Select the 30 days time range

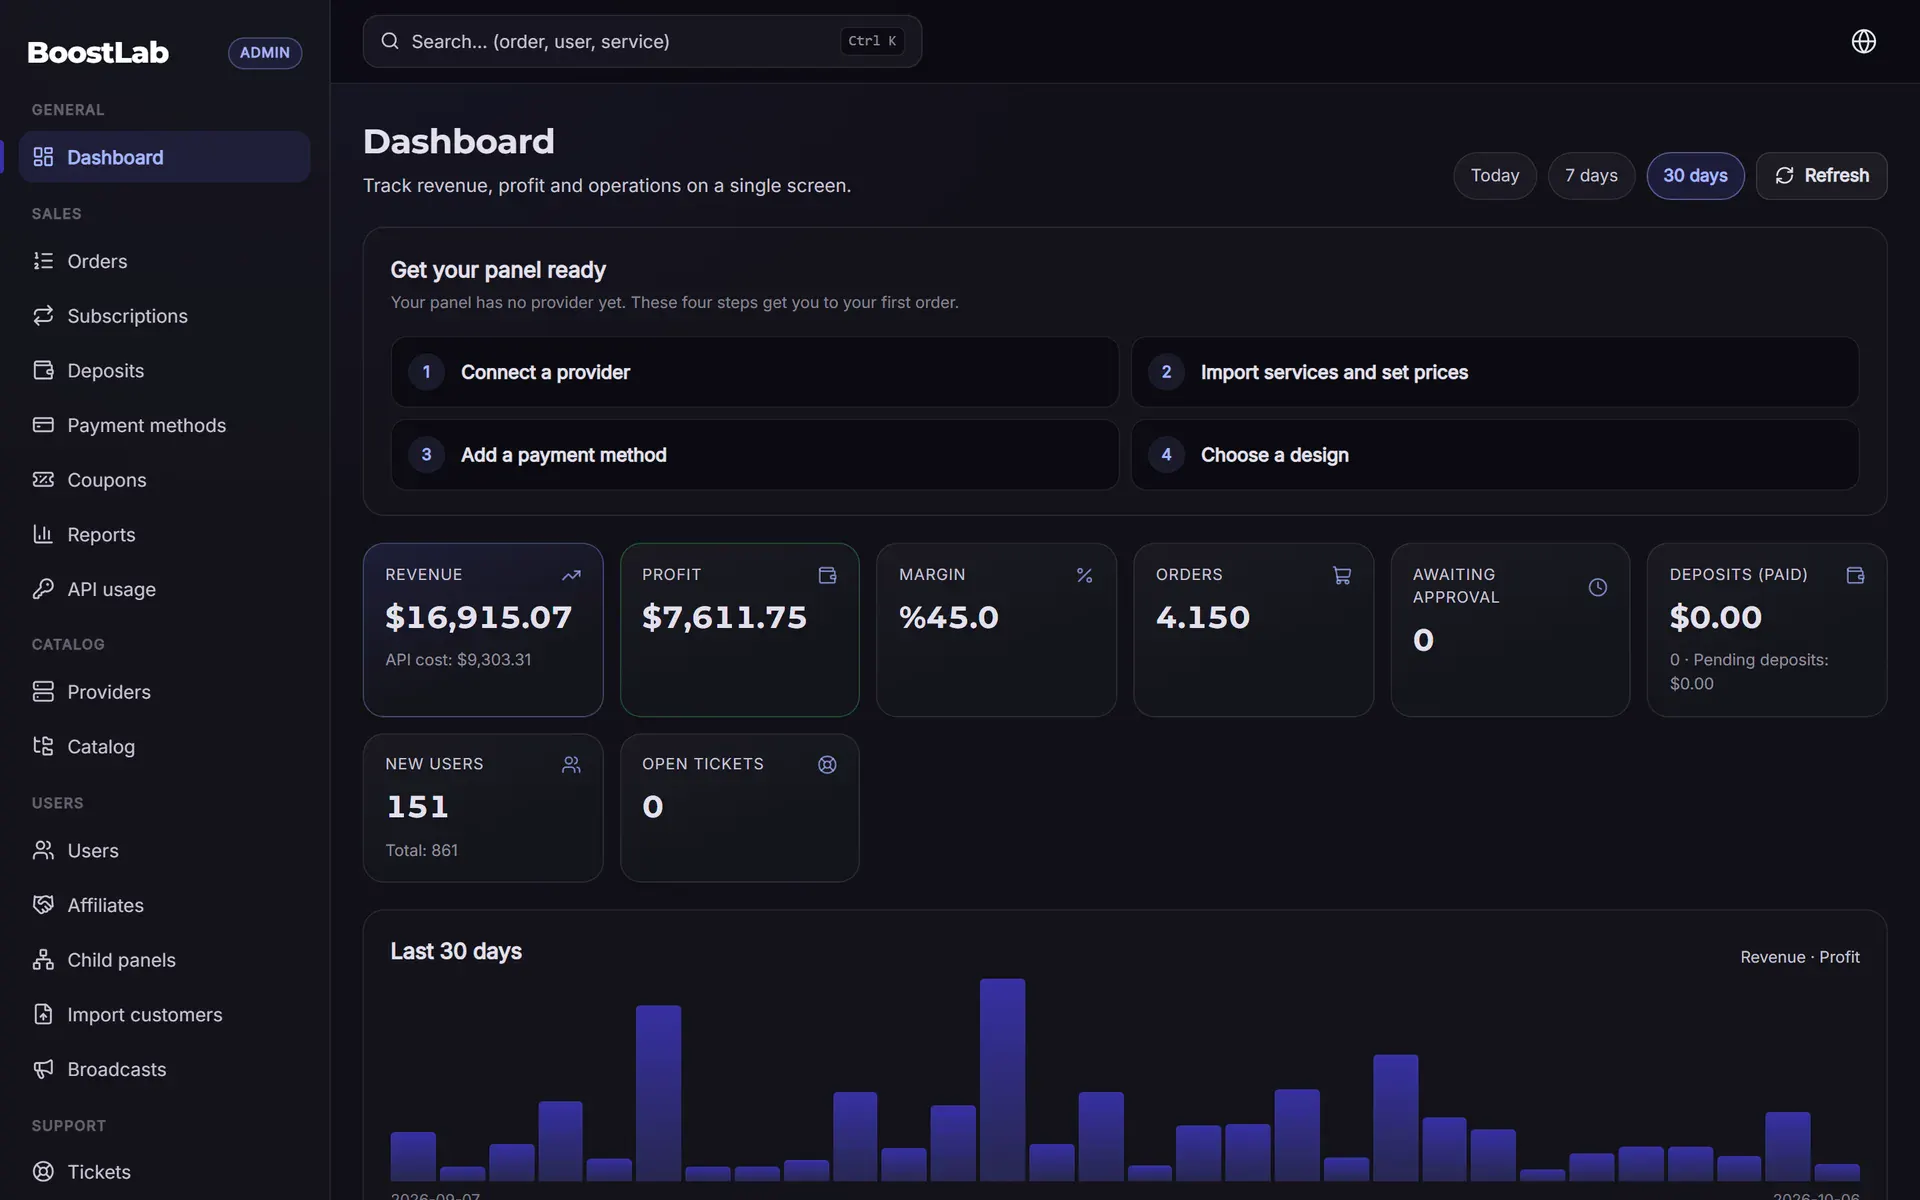click(1695, 176)
